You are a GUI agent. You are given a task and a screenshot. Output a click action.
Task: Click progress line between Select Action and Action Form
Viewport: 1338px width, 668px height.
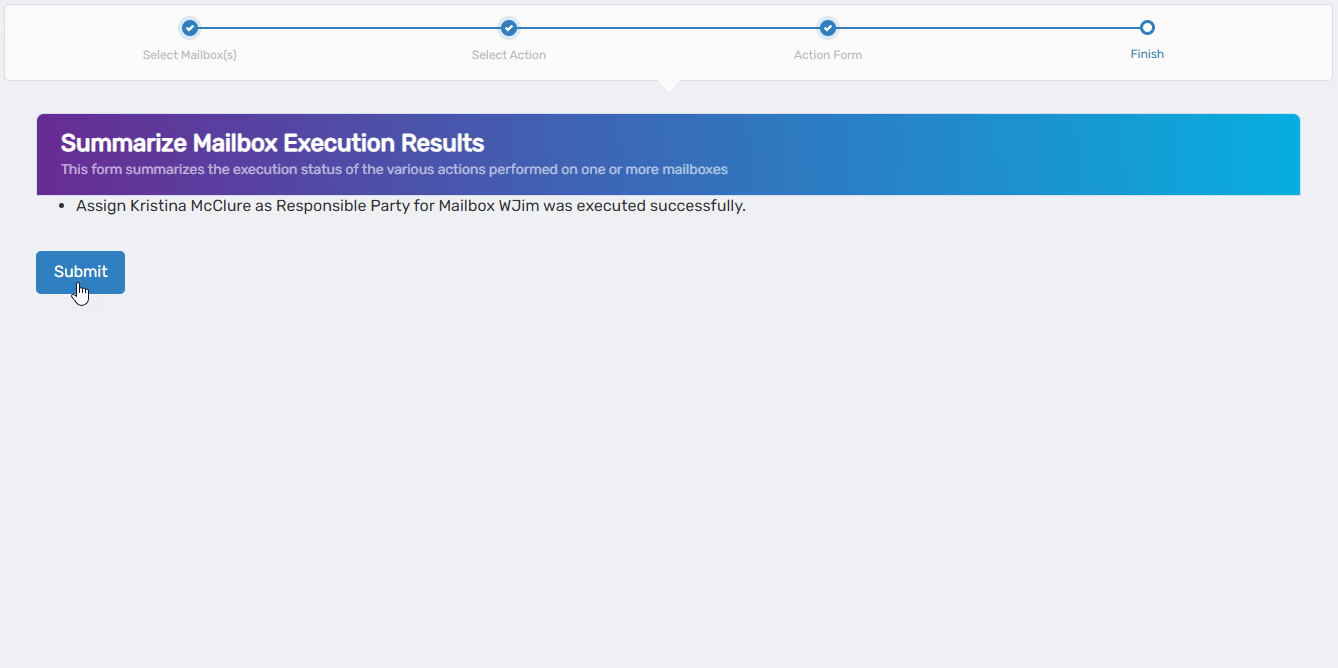[668, 28]
